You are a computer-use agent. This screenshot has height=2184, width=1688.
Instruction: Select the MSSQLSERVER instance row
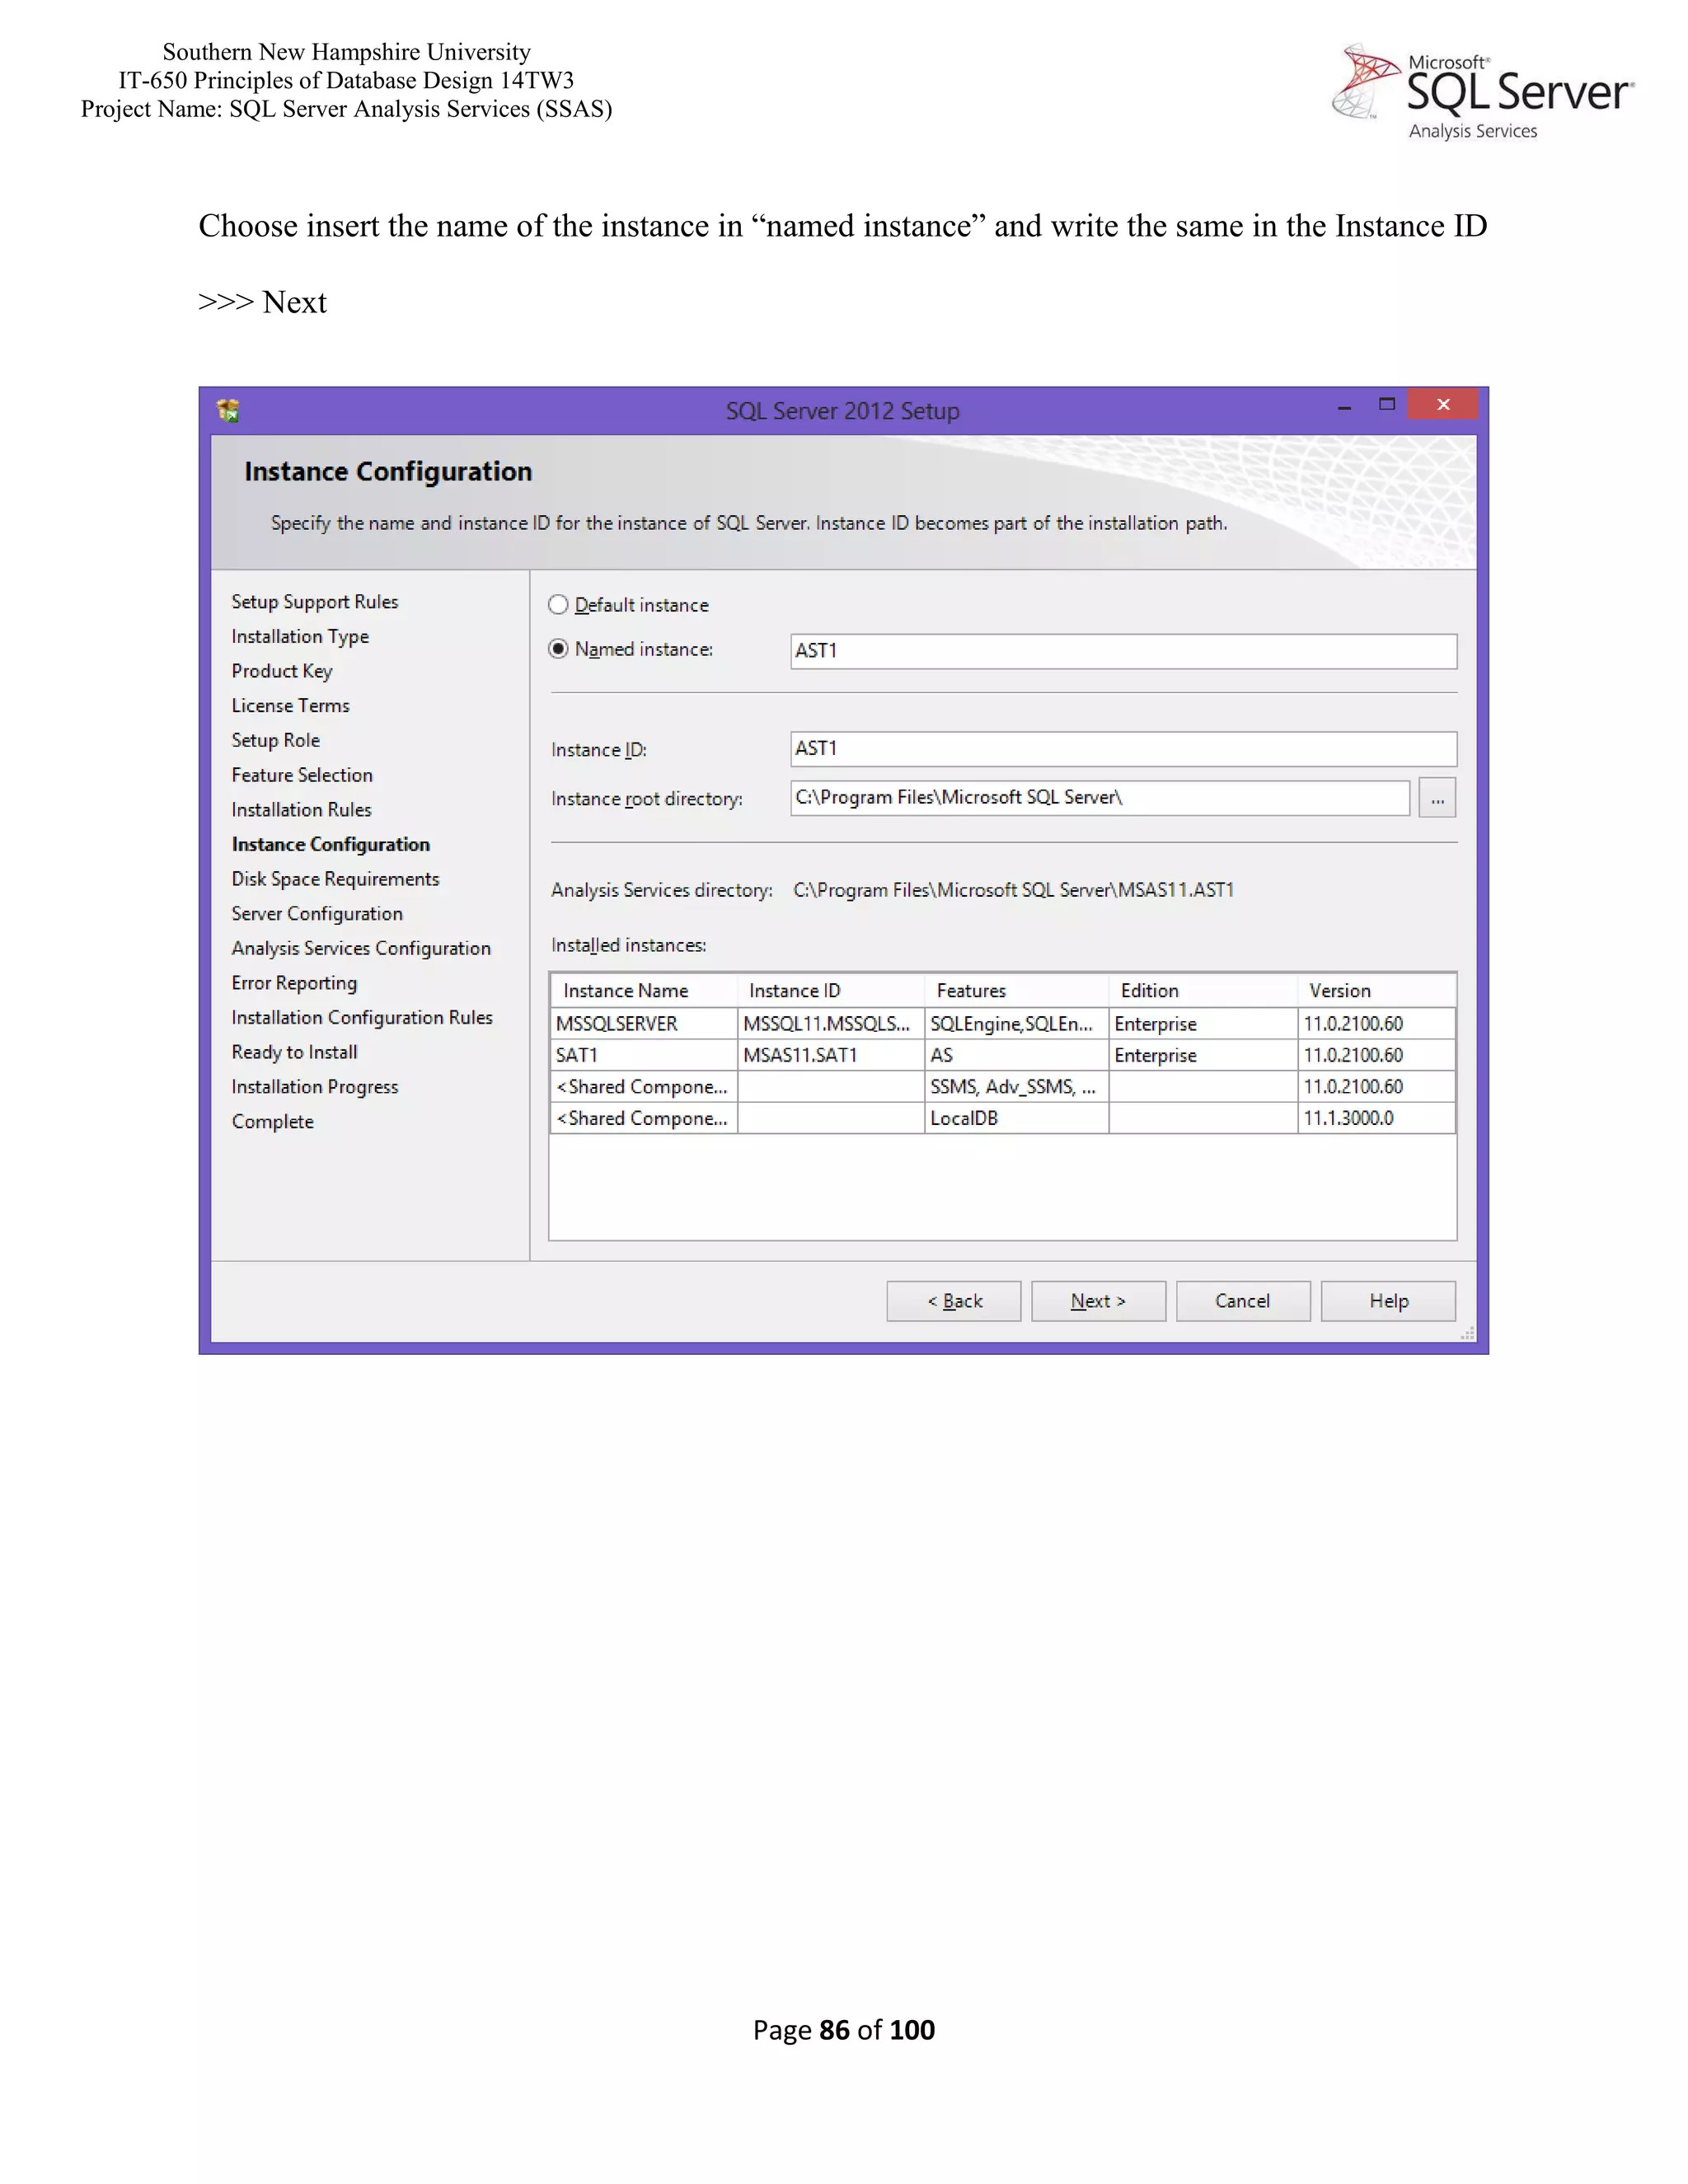tap(1003, 1024)
